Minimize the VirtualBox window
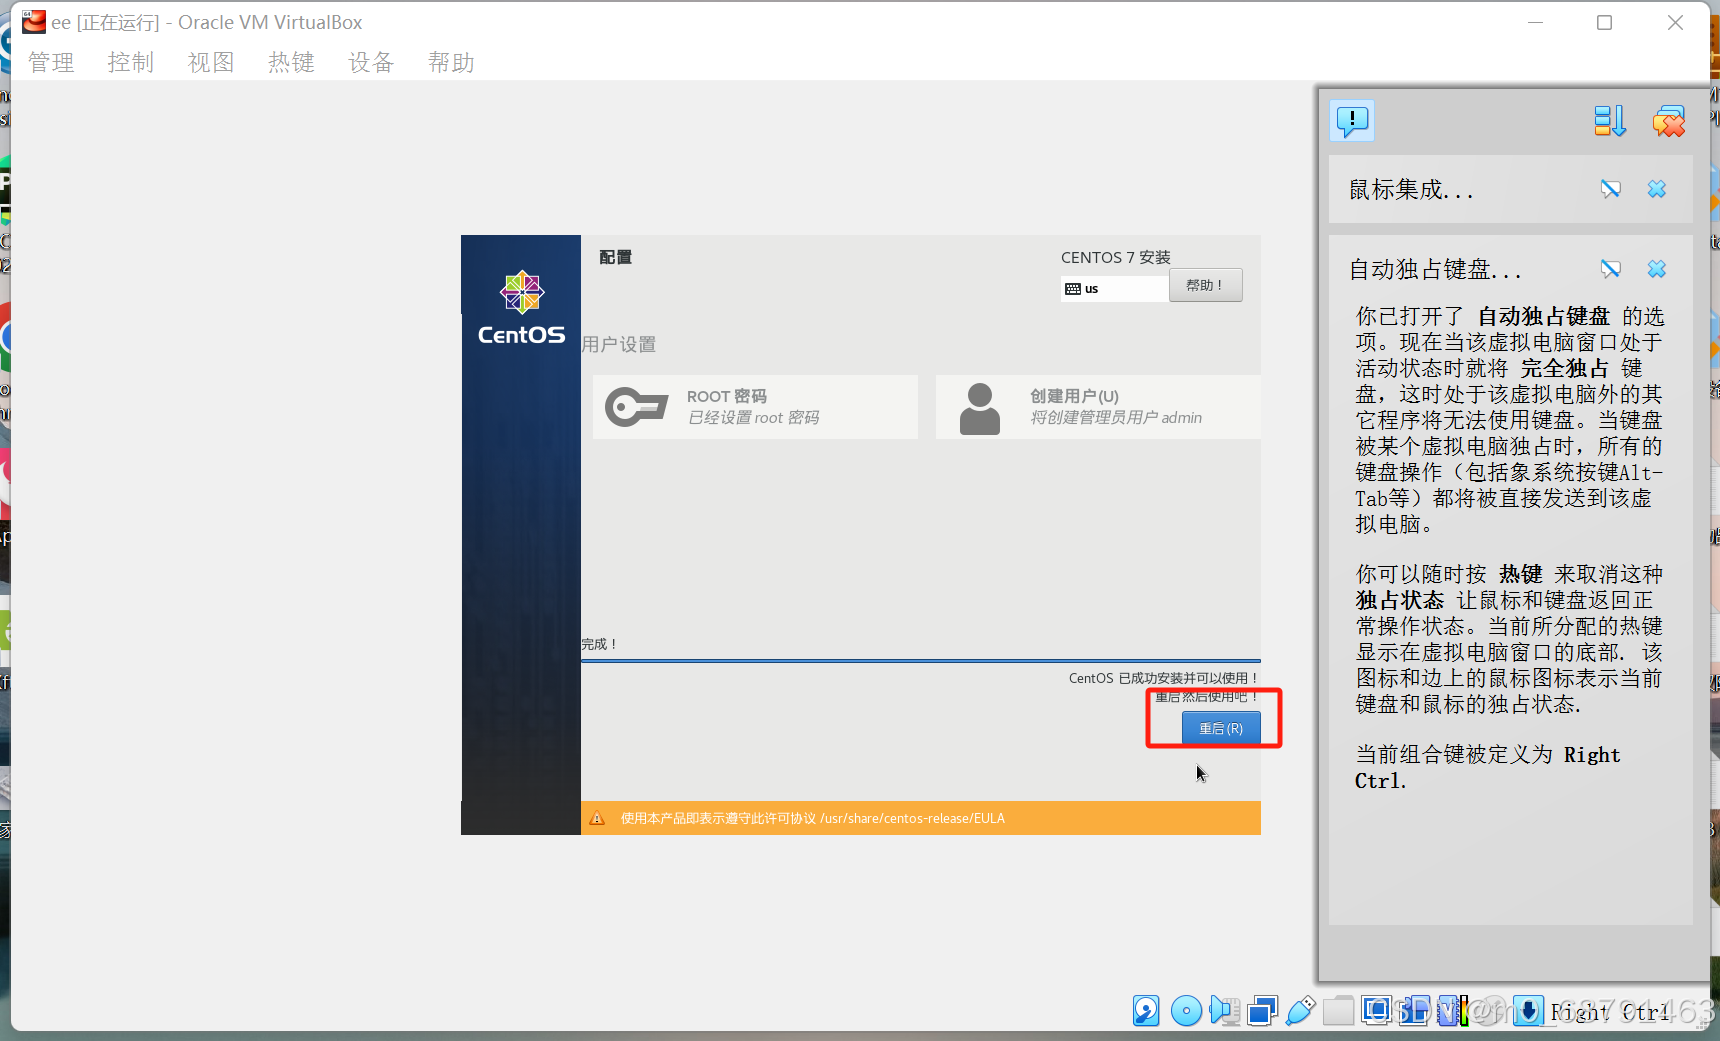Viewport: 1720px width, 1041px height. [1536, 22]
